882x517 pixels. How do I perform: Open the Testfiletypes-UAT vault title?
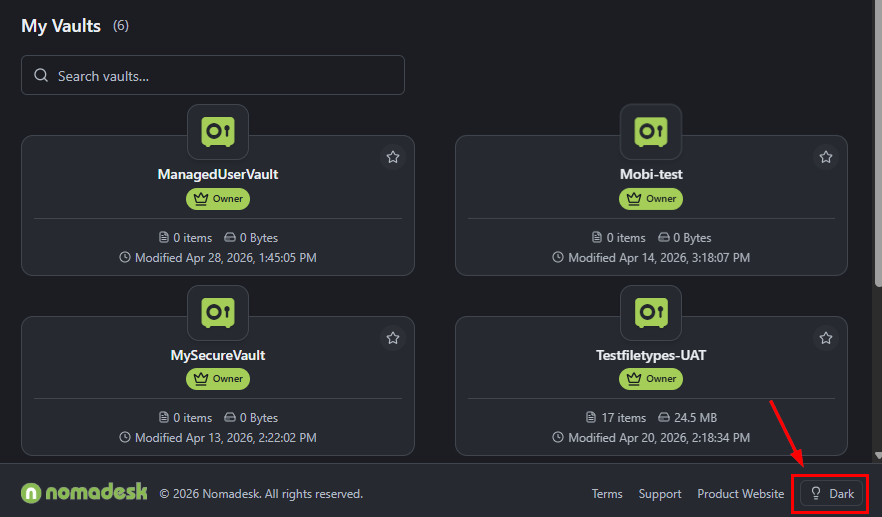tap(651, 355)
